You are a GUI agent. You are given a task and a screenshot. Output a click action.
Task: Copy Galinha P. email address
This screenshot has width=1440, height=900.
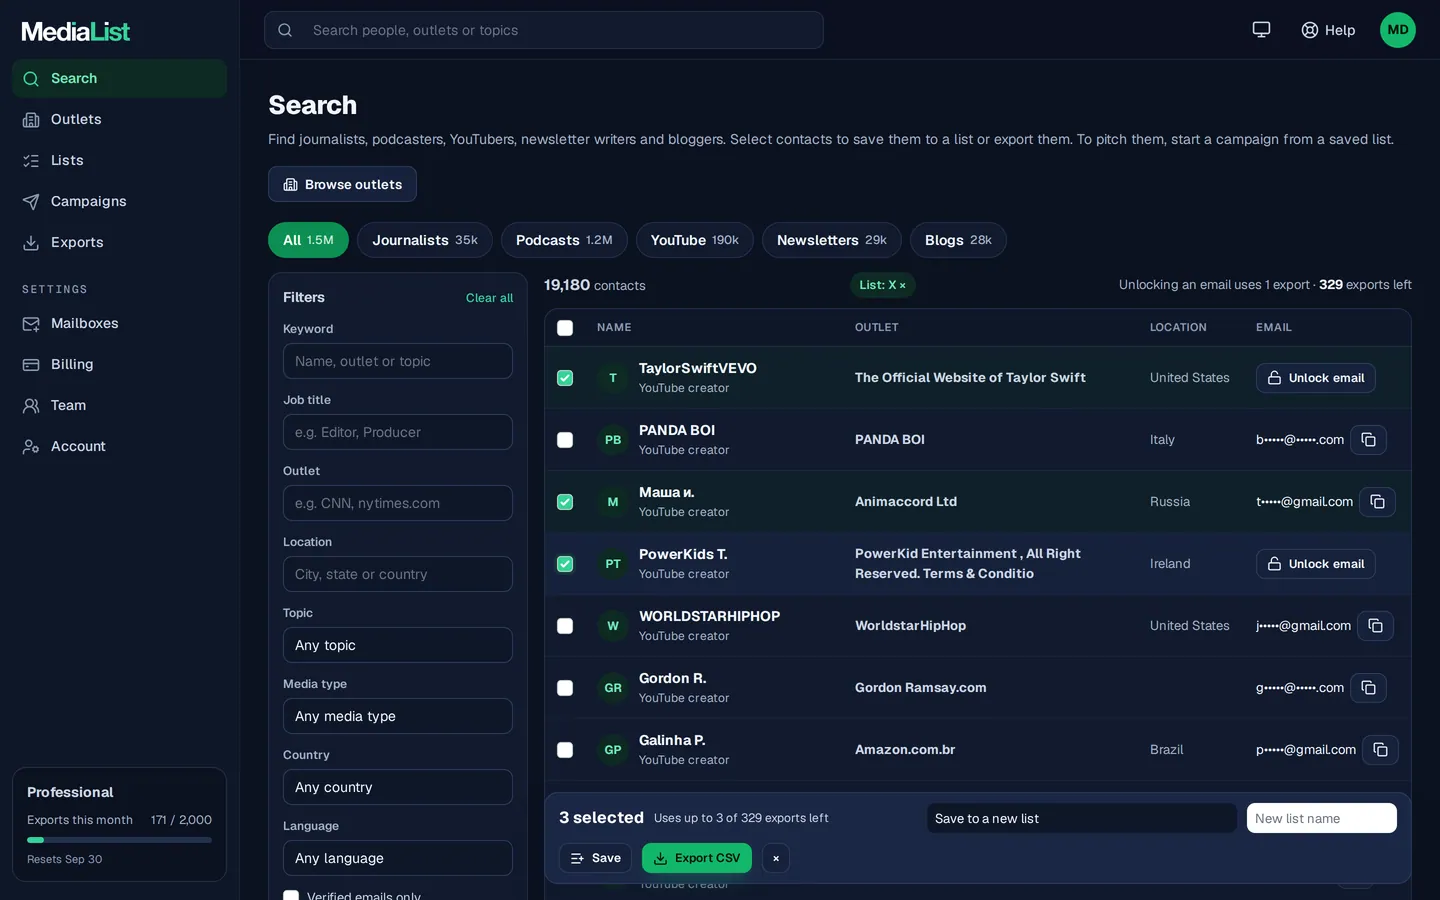pos(1380,750)
